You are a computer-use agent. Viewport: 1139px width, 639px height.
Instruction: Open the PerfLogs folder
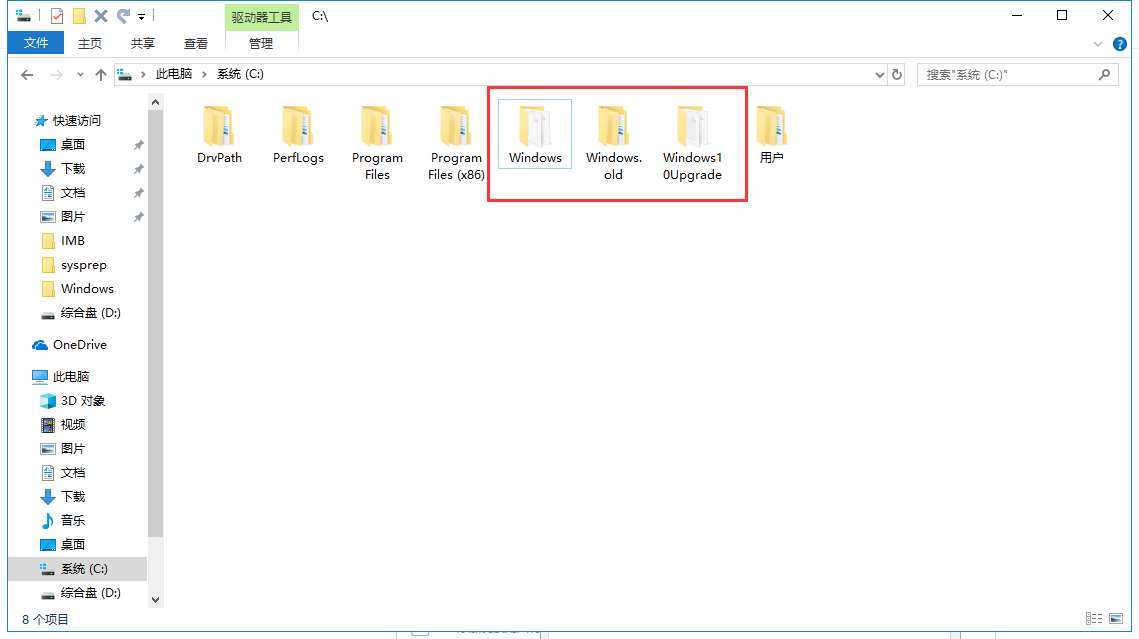(x=298, y=135)
